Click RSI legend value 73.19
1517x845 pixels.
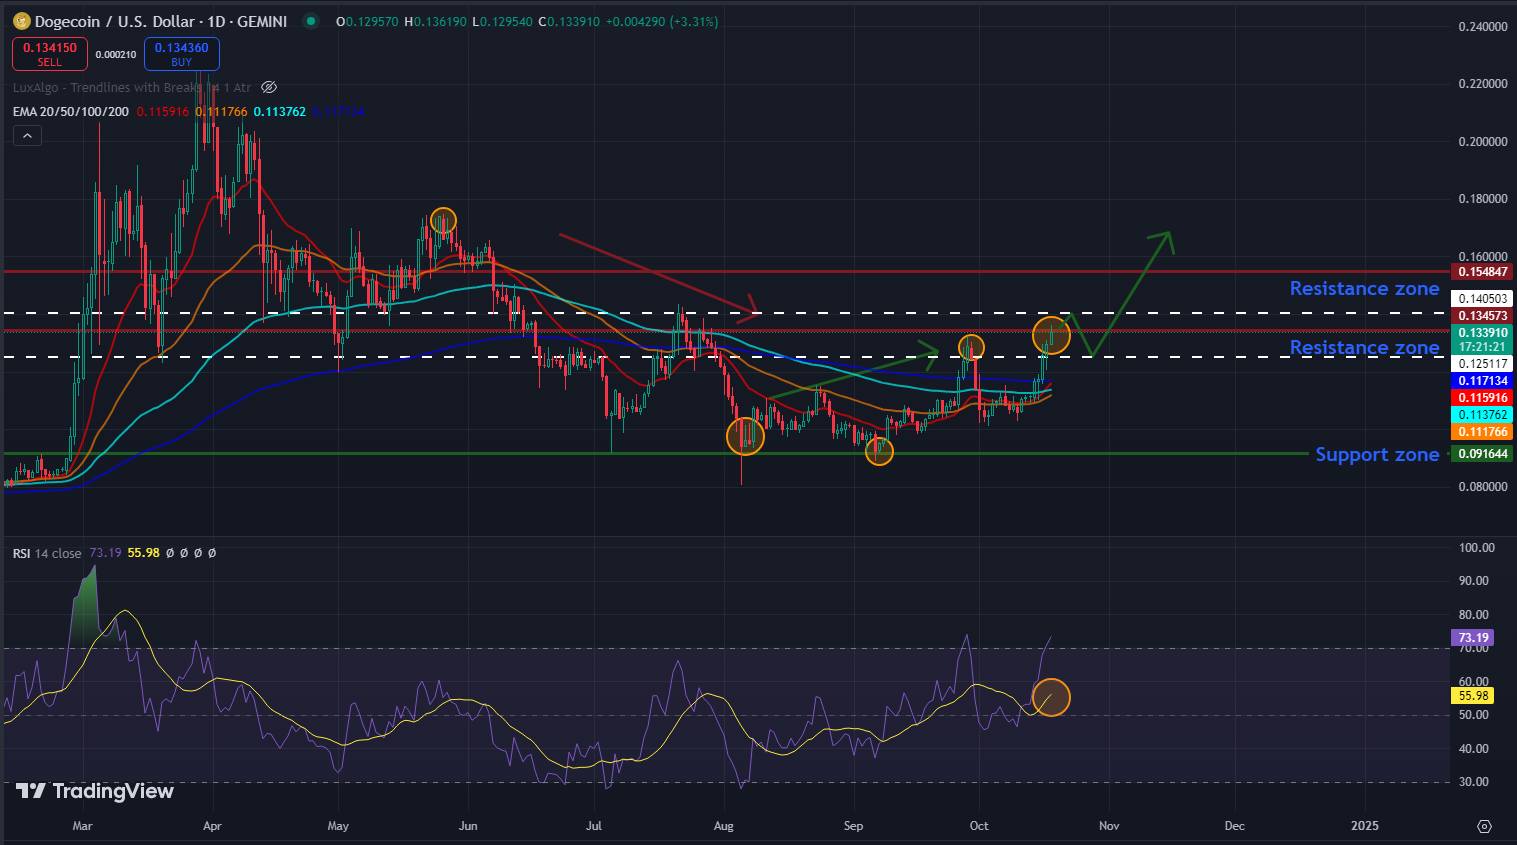coord(105,553)
